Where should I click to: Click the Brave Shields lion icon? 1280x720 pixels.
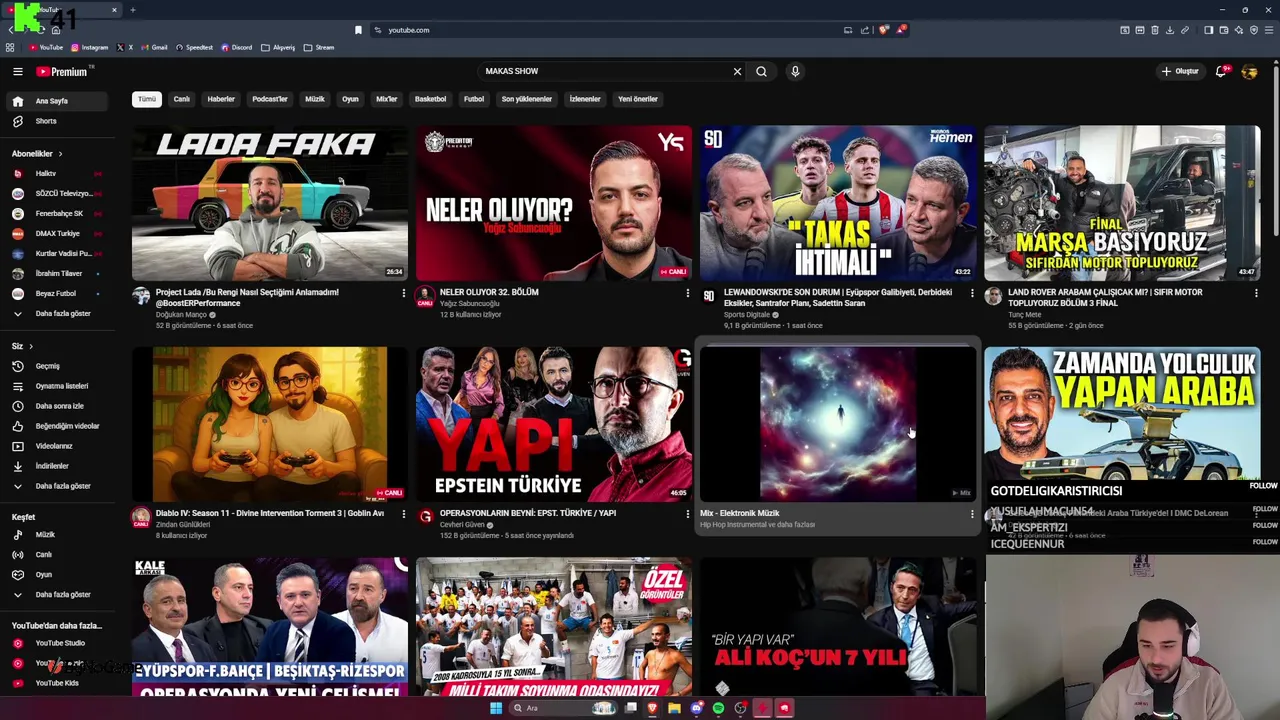pyautogui.click(x=883, y=30)
